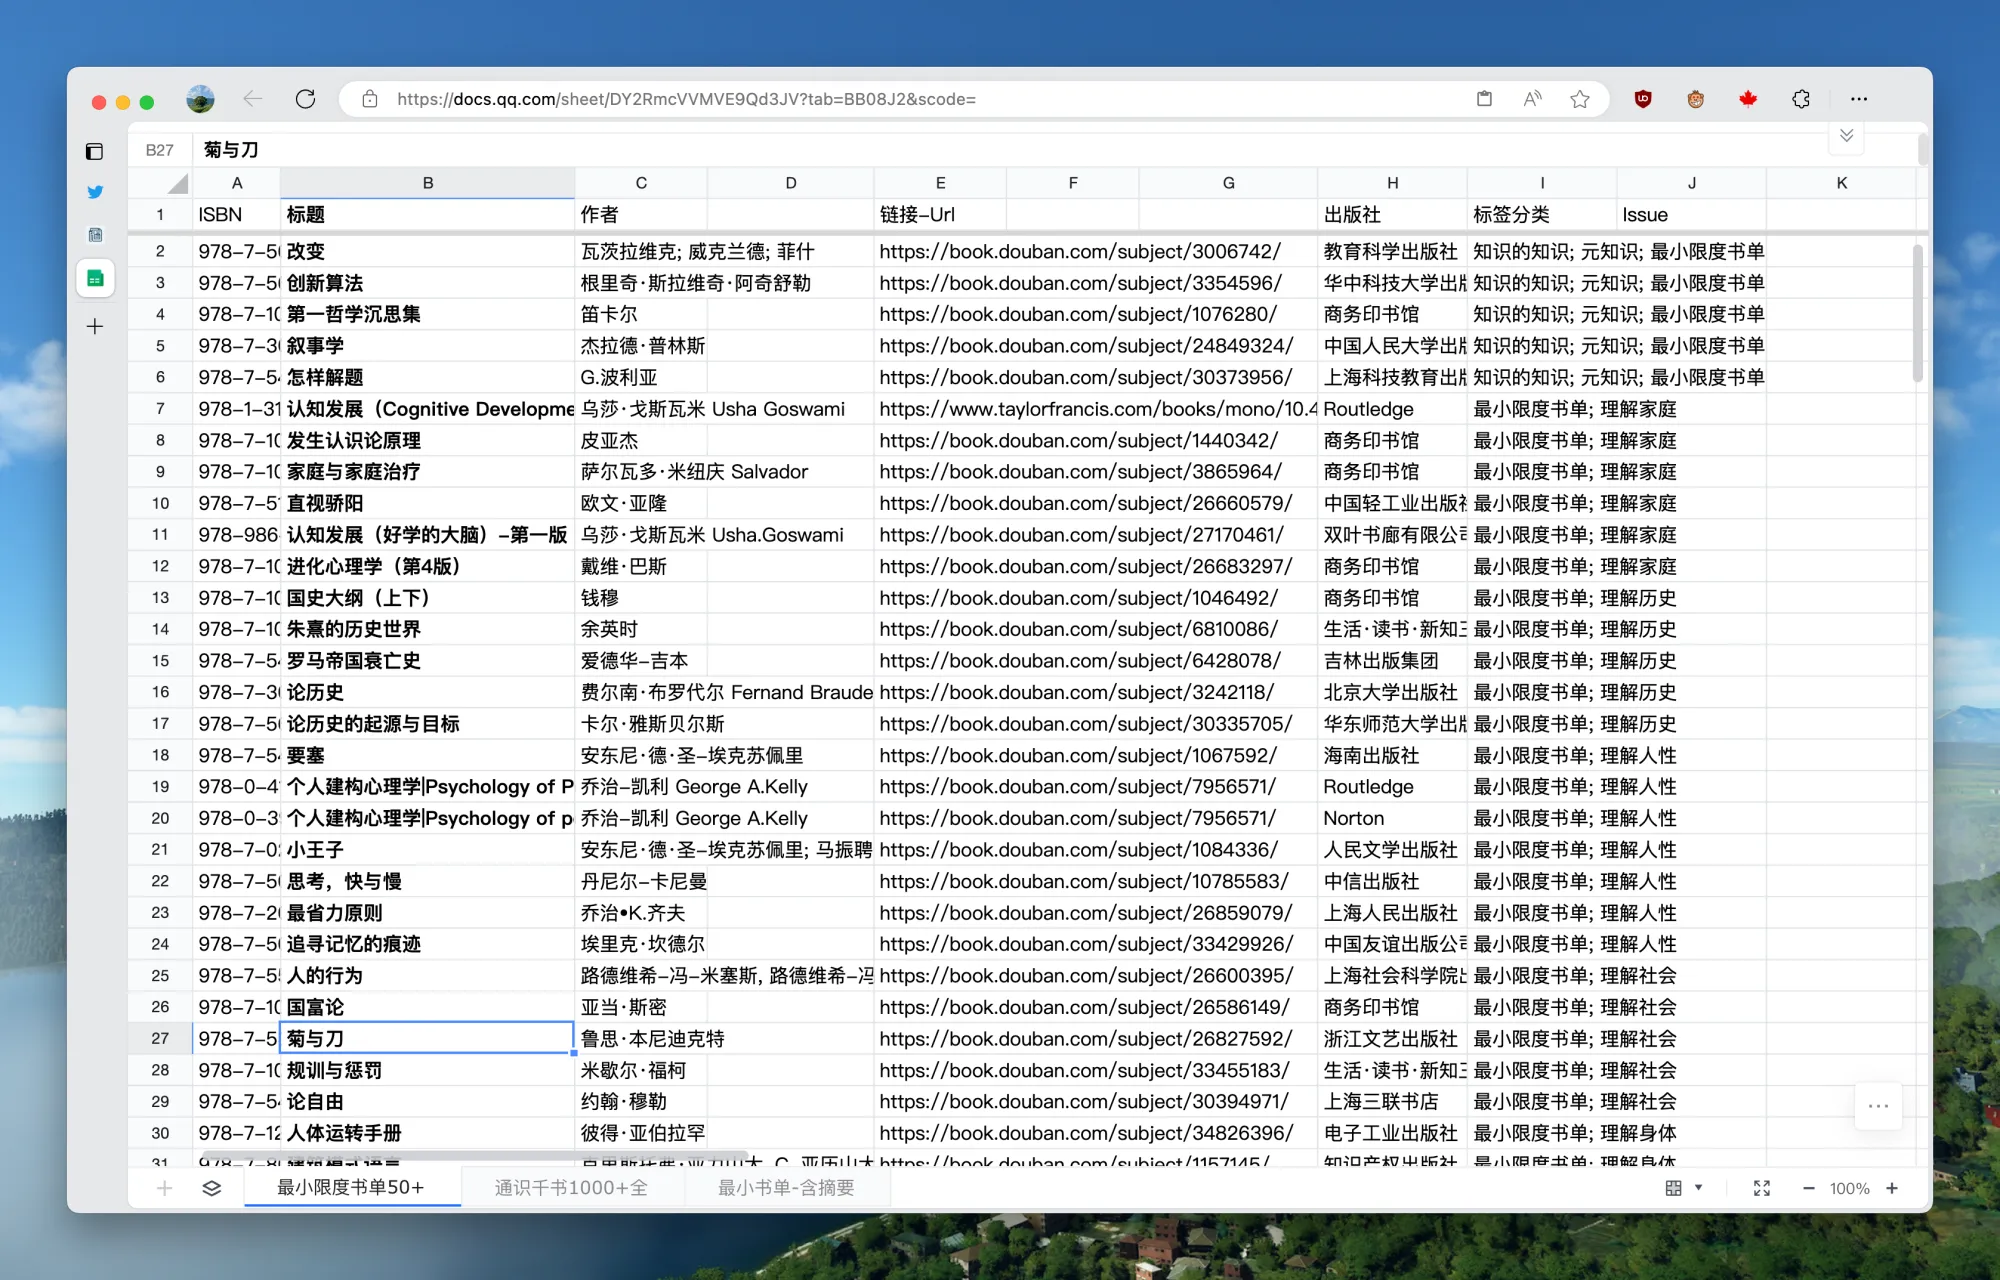Open the browser Extensions puzzle icon
The height and width of the screenshot is (1280, 2000).
[x=1801, y=99]
